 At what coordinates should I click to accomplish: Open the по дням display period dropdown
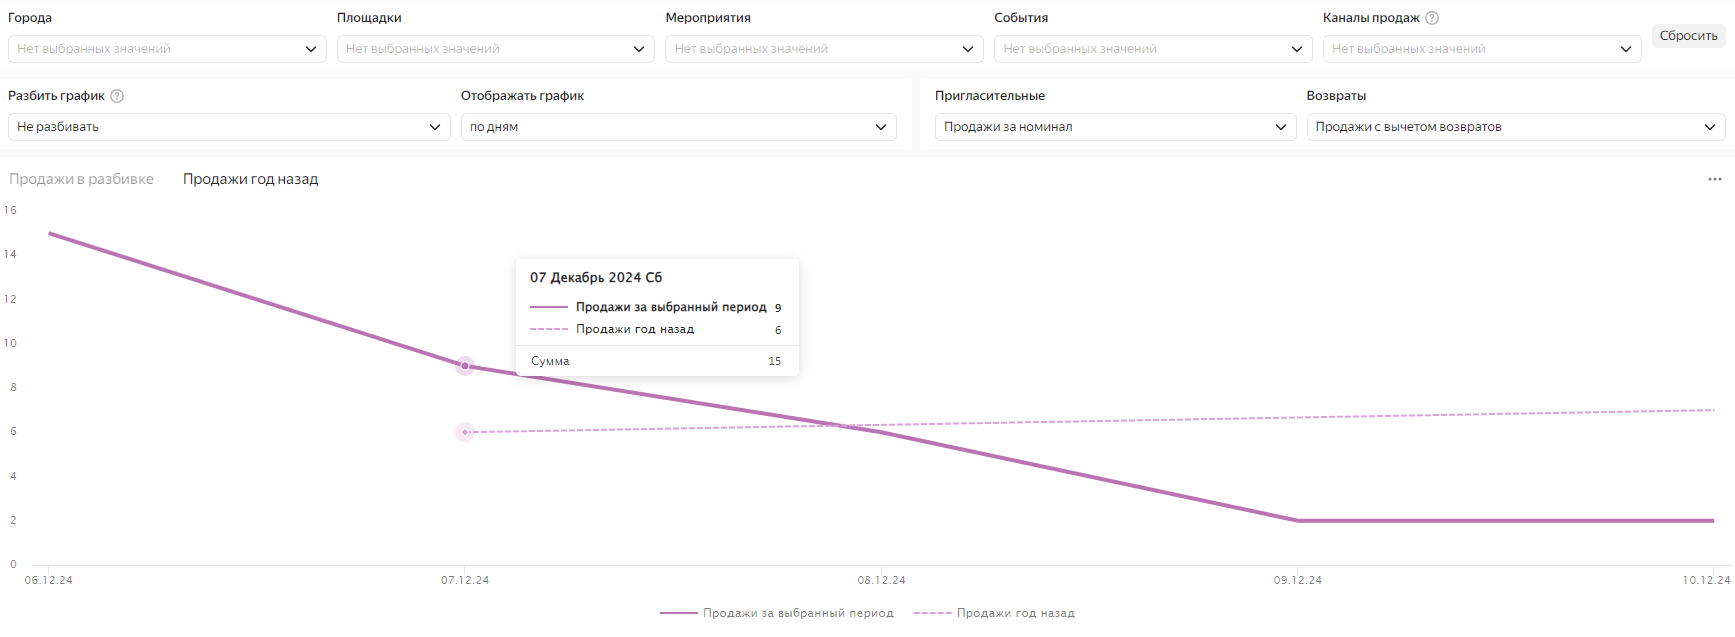click(678, 126)
